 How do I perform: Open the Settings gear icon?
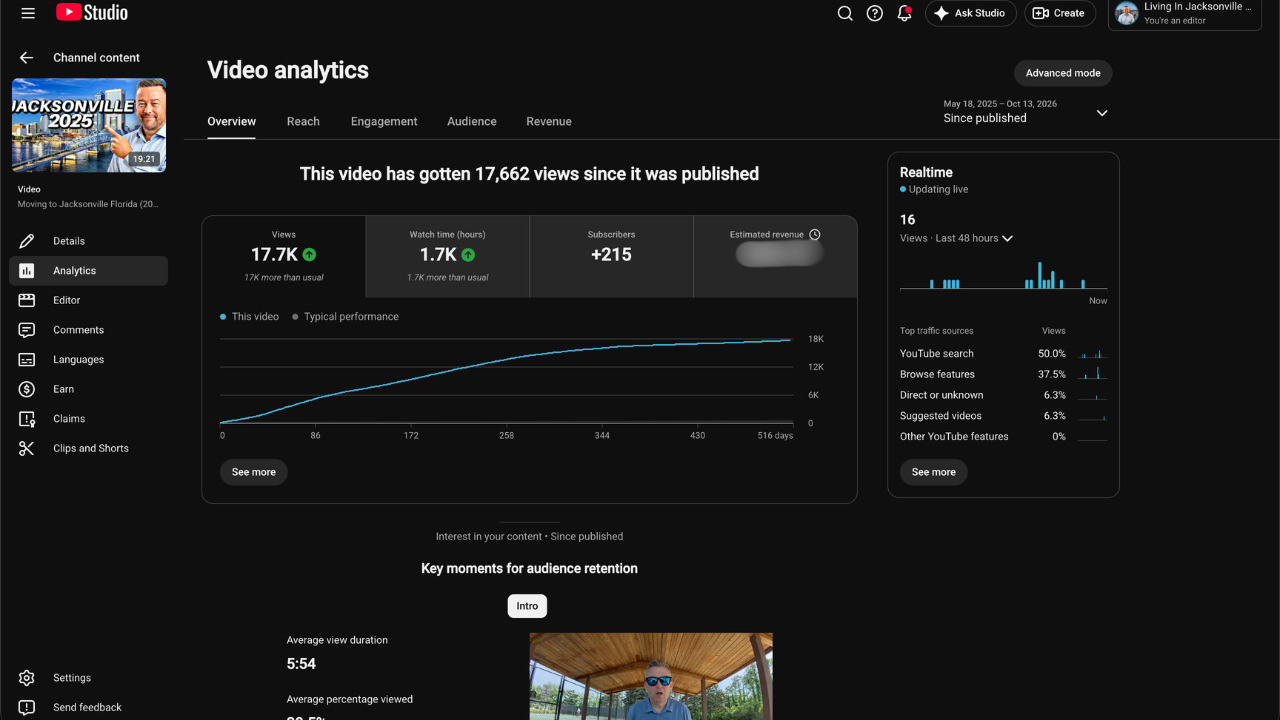point(27,678)
